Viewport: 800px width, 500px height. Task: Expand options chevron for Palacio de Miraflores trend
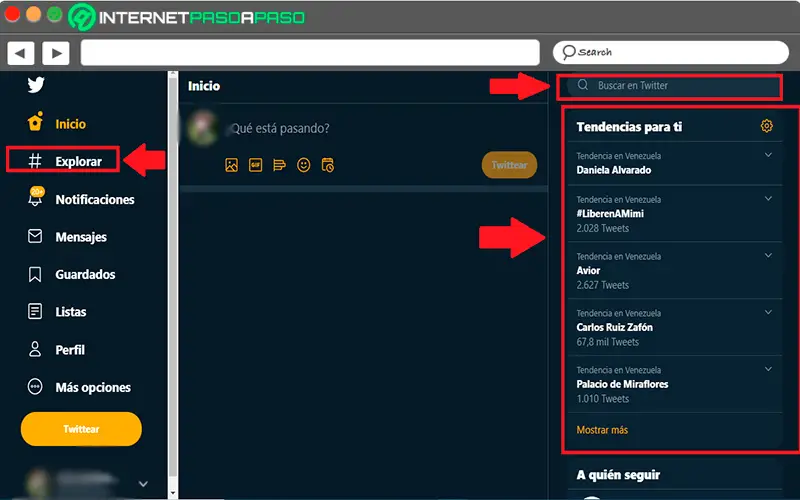[768, 369]
